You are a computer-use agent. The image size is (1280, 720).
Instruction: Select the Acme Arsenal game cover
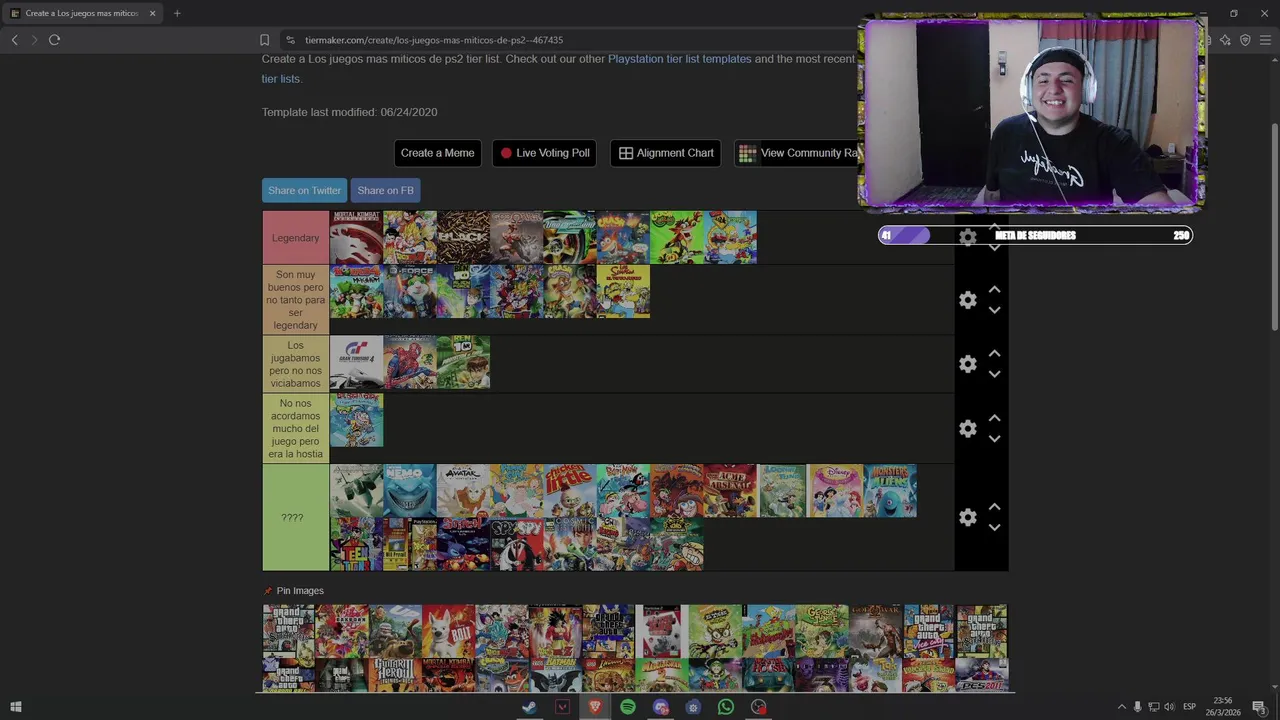pyautogui.click(x=730, y=491)
